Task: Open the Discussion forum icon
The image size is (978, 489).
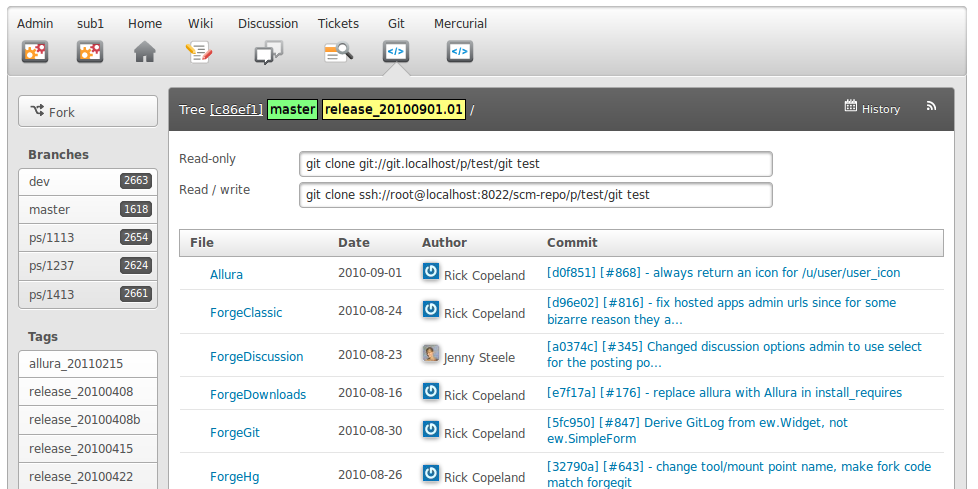Action: (x=268, y=51)
